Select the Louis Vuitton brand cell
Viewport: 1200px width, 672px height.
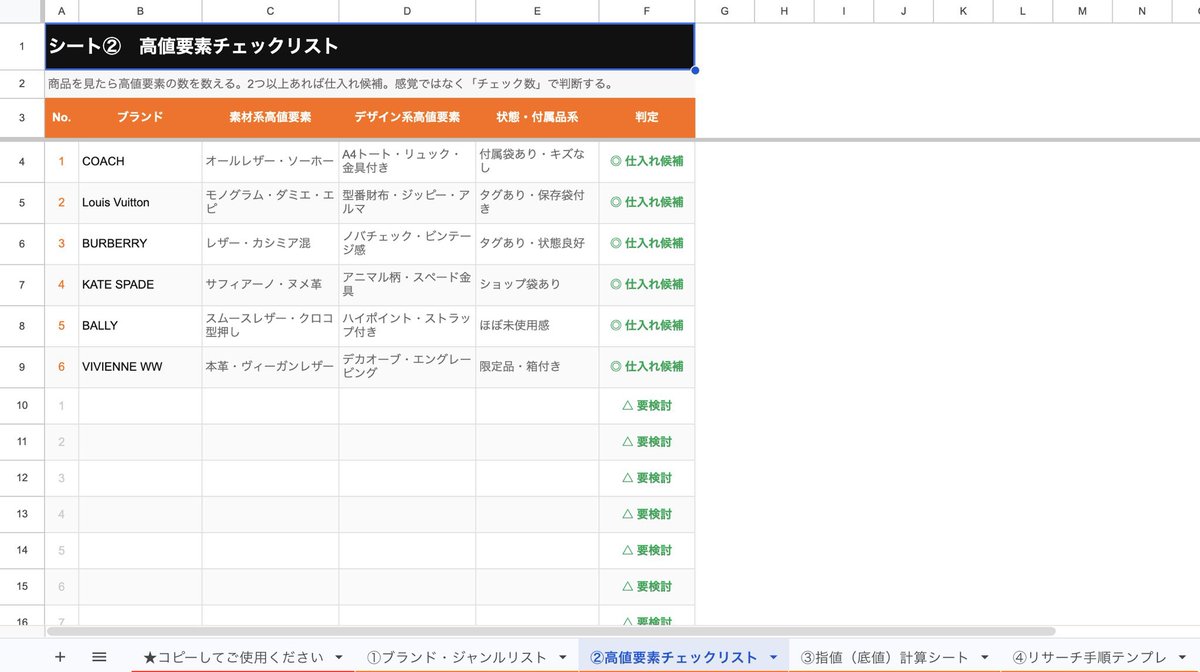click(x=140, y=202)
